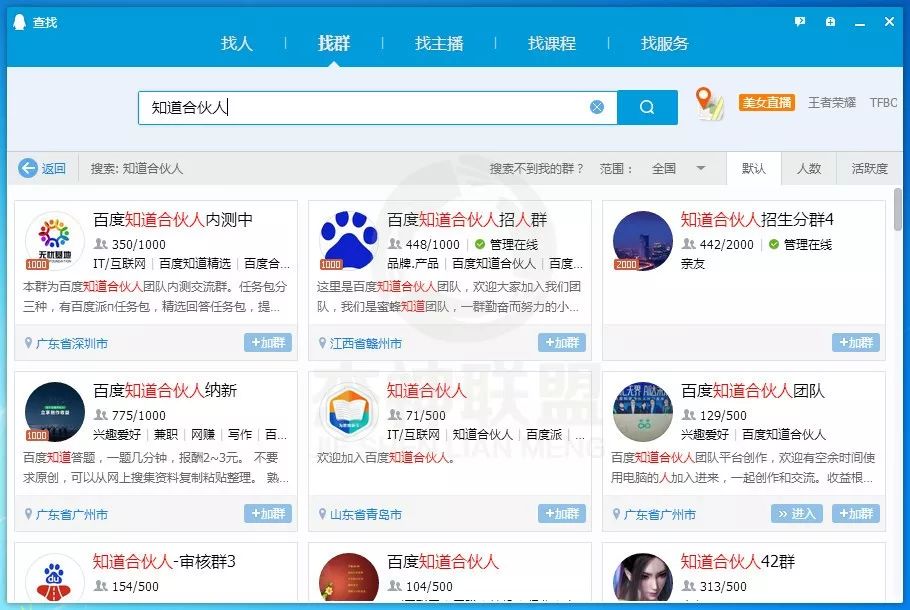This screenshot has height=610, width=910.
Task: Switch to 找群 tab
Action: click(x=334, y=44)
